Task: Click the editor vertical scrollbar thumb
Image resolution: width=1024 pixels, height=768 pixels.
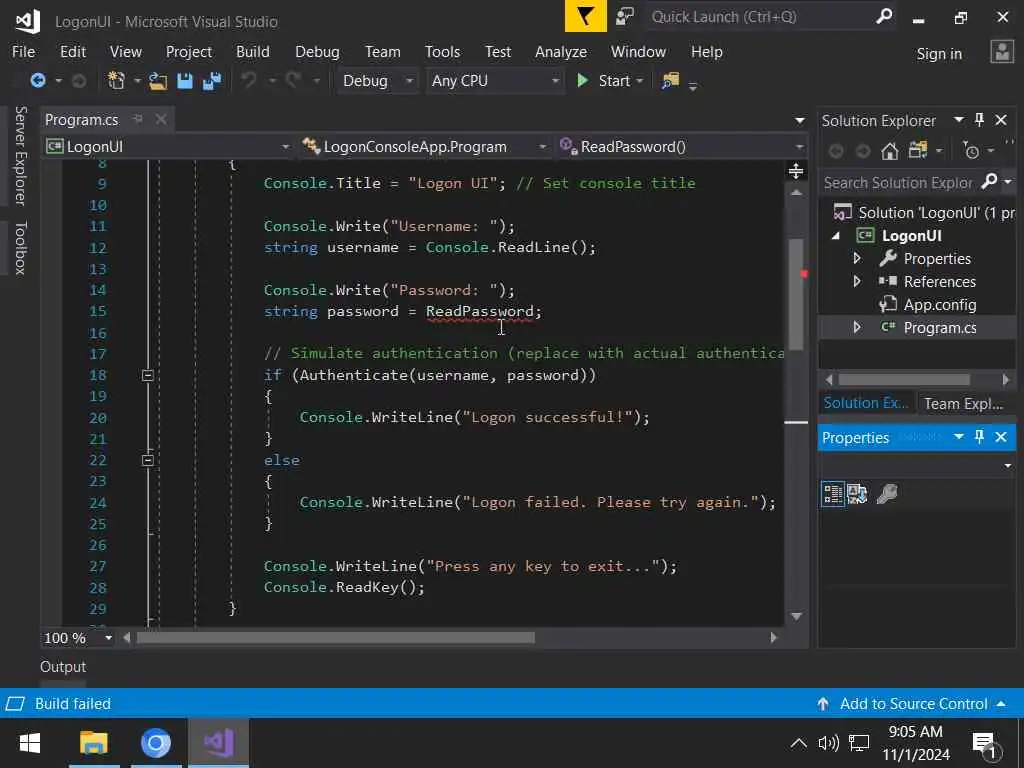Action: pos(795,294)
